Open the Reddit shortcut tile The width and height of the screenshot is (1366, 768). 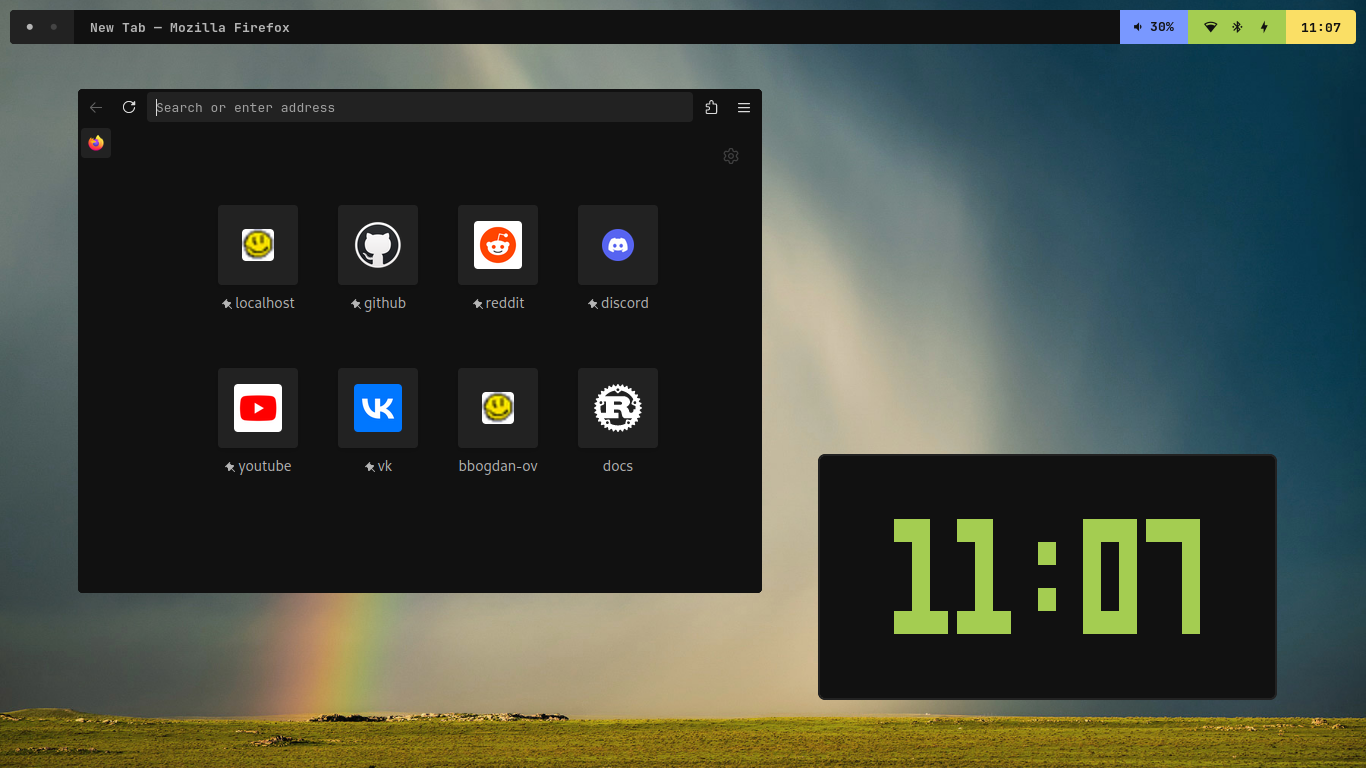498,245
